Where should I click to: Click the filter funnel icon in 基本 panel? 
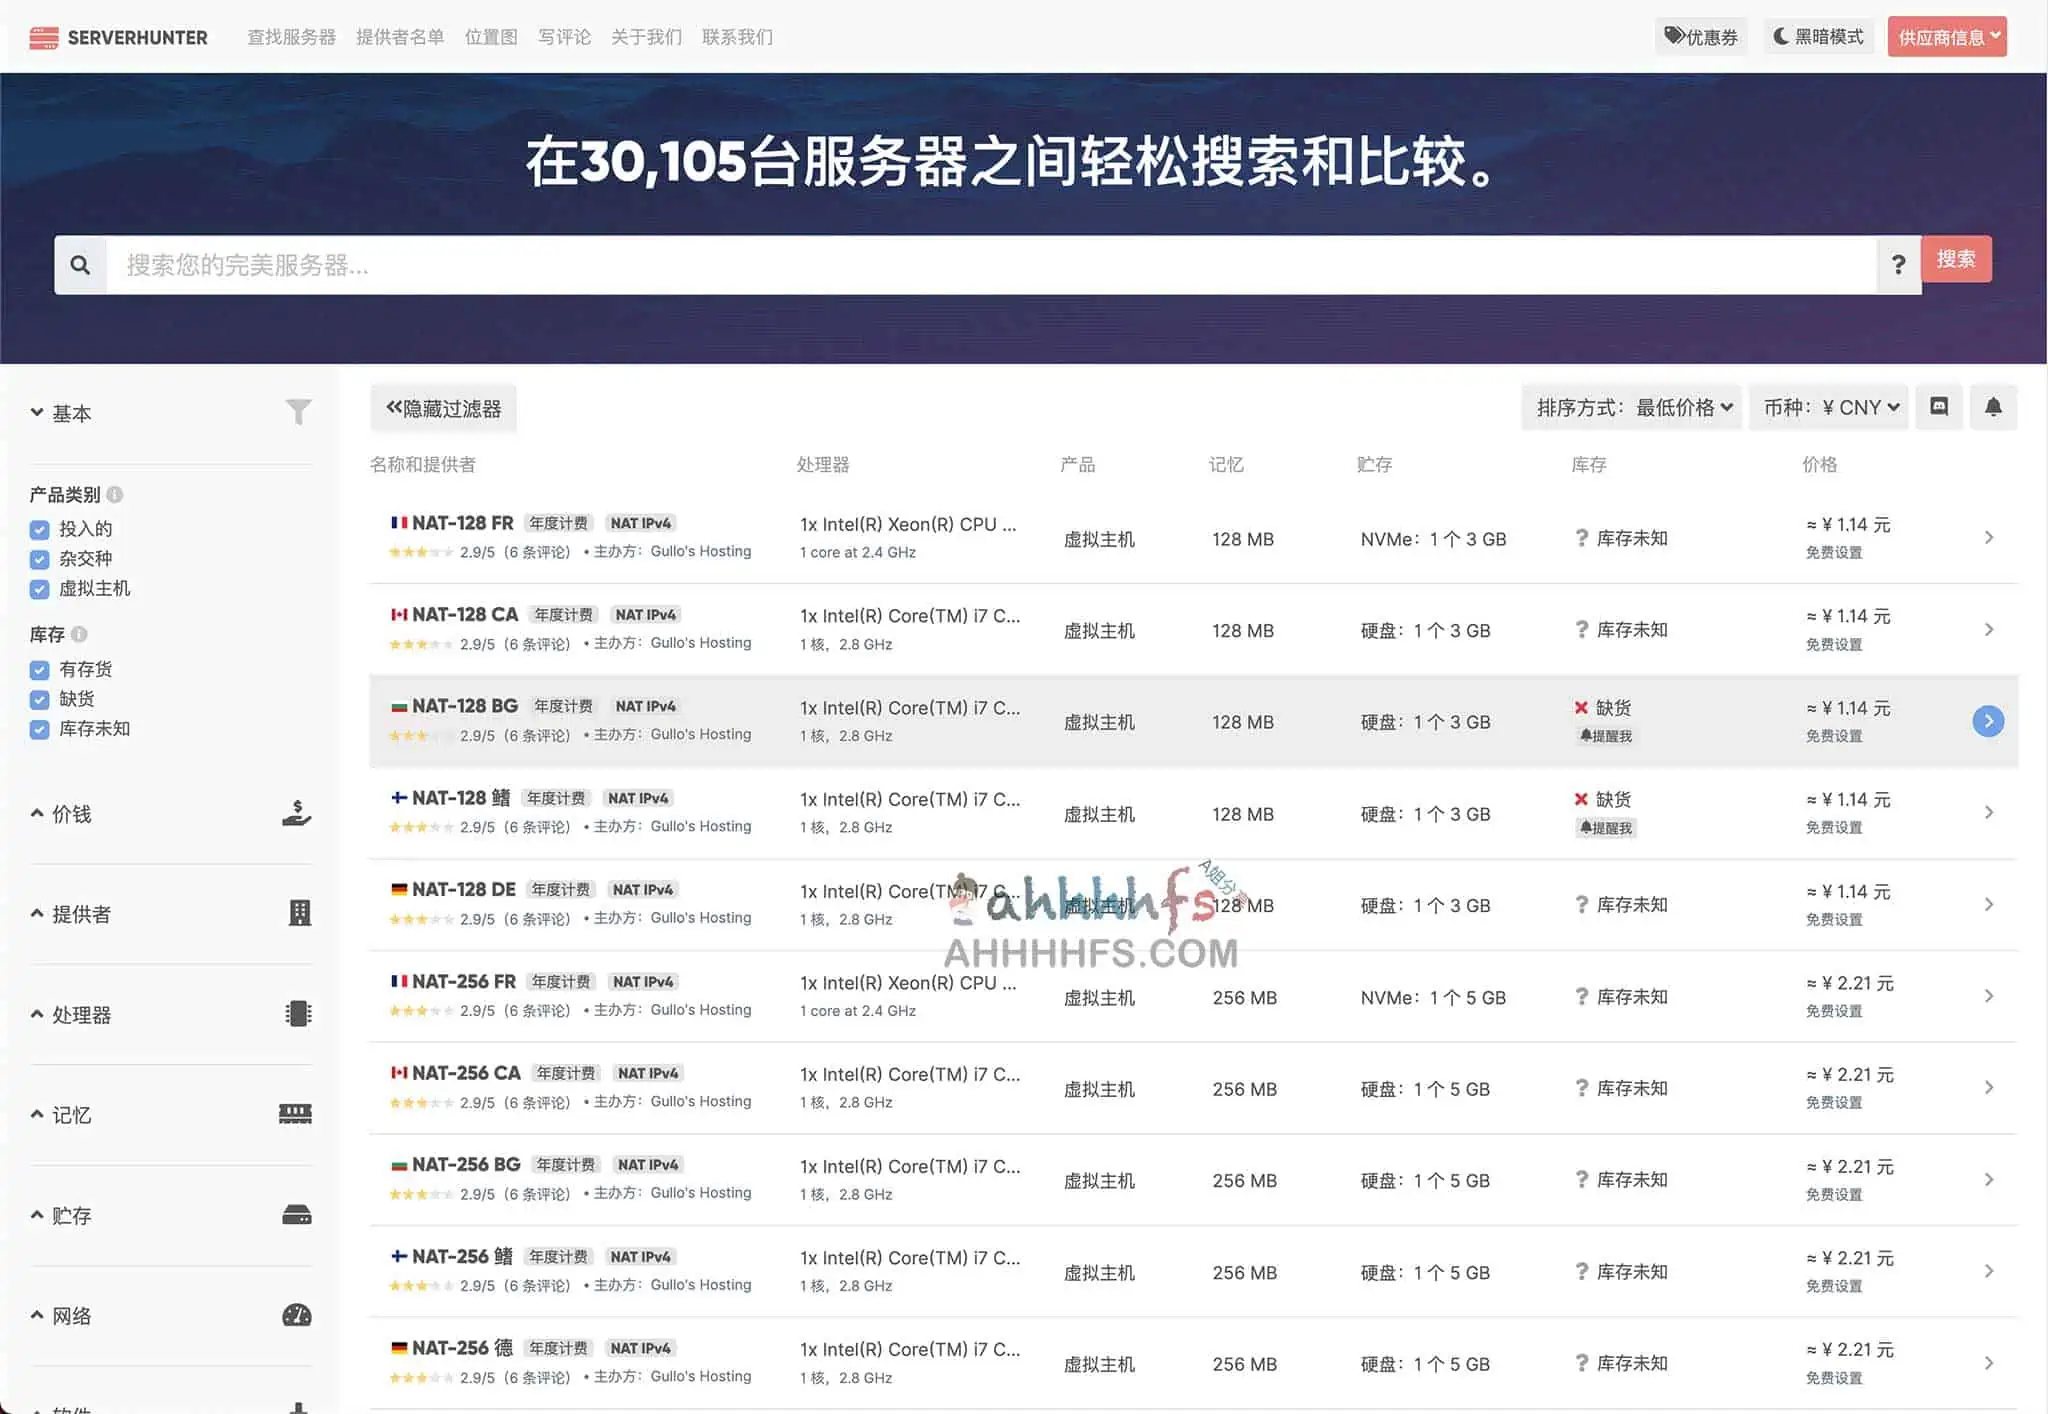click(x=297, y=410)
